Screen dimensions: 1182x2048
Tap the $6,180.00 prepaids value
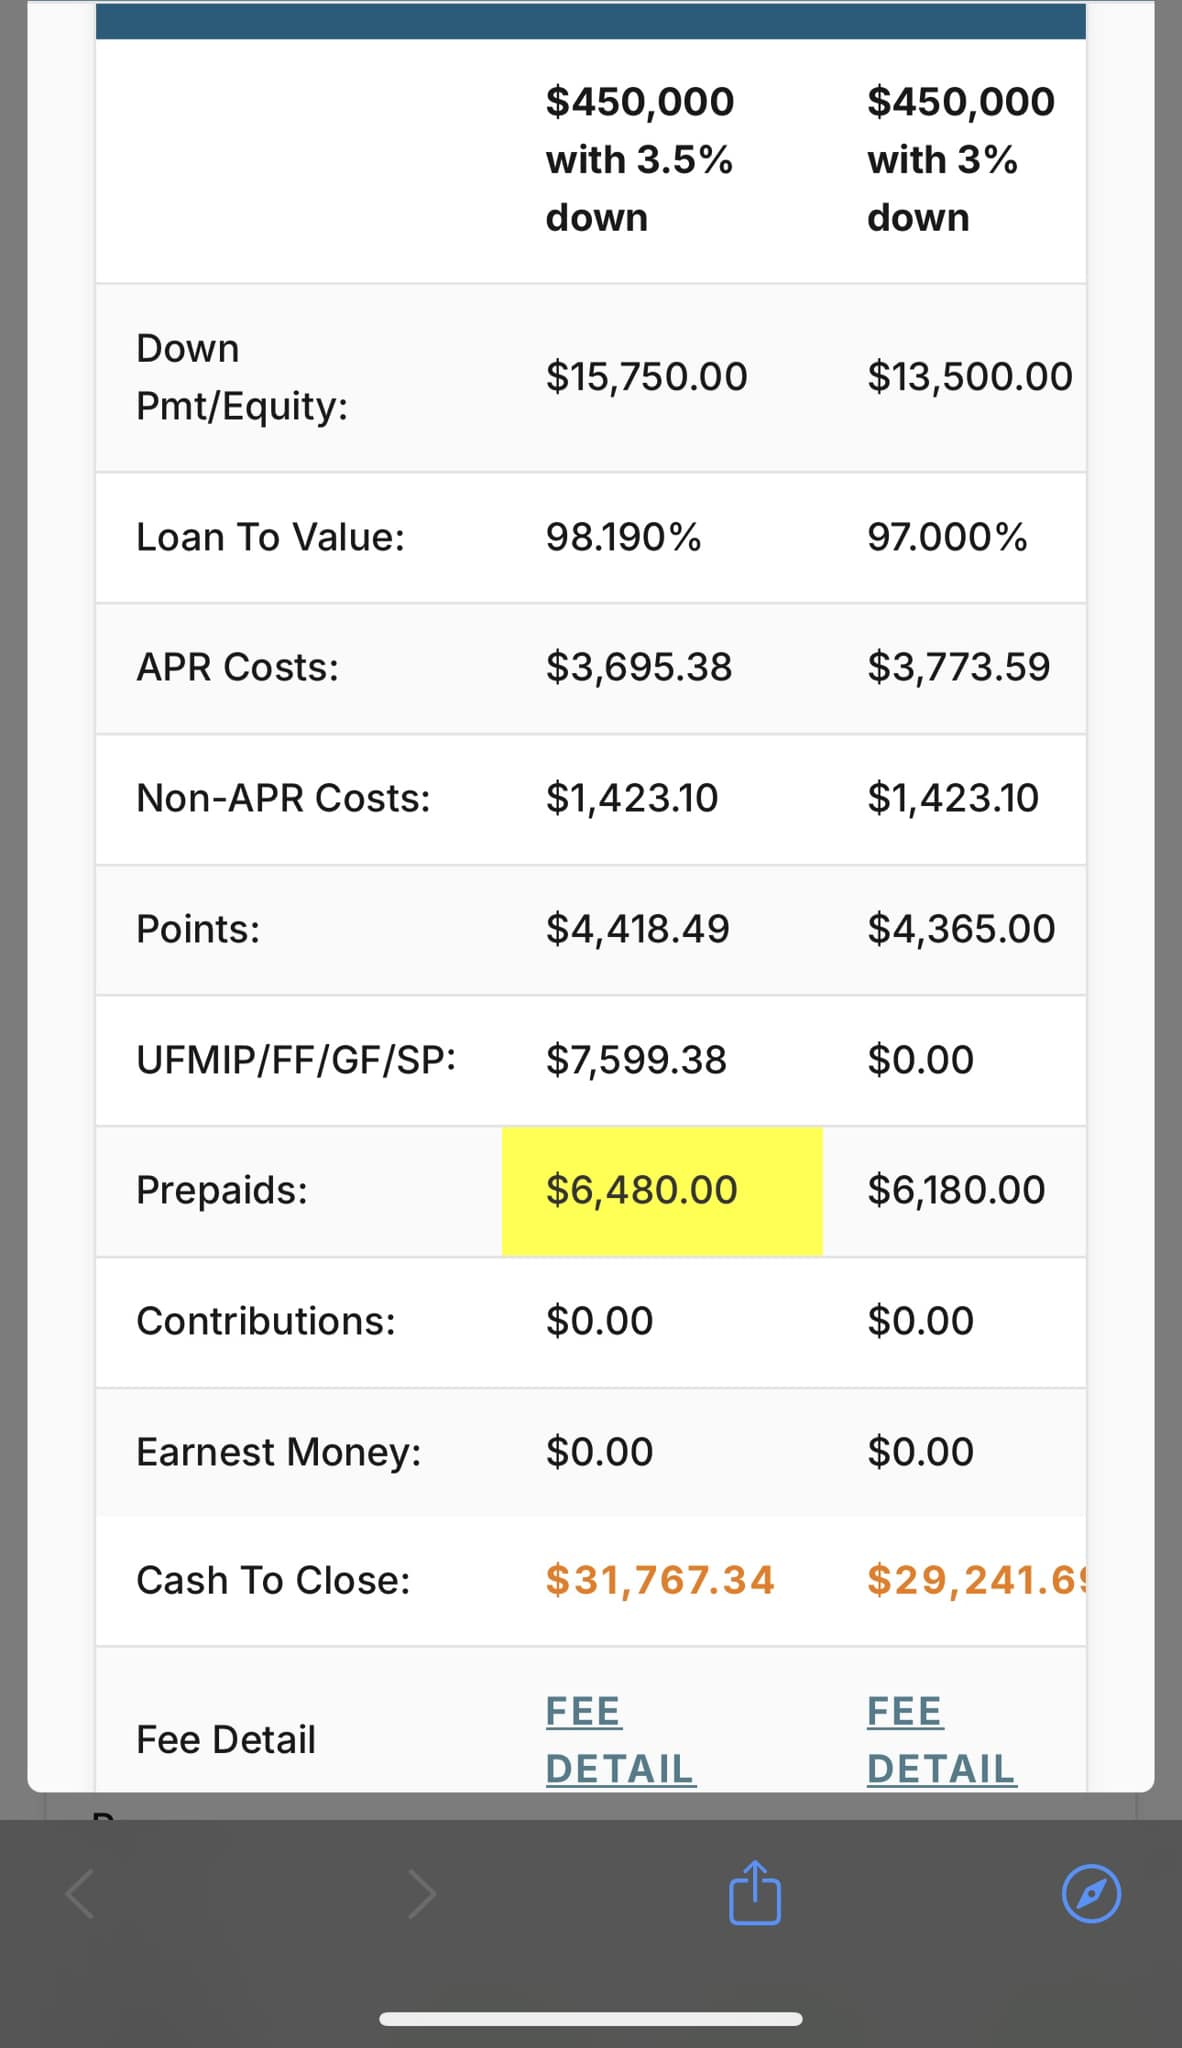[956, 1190]
